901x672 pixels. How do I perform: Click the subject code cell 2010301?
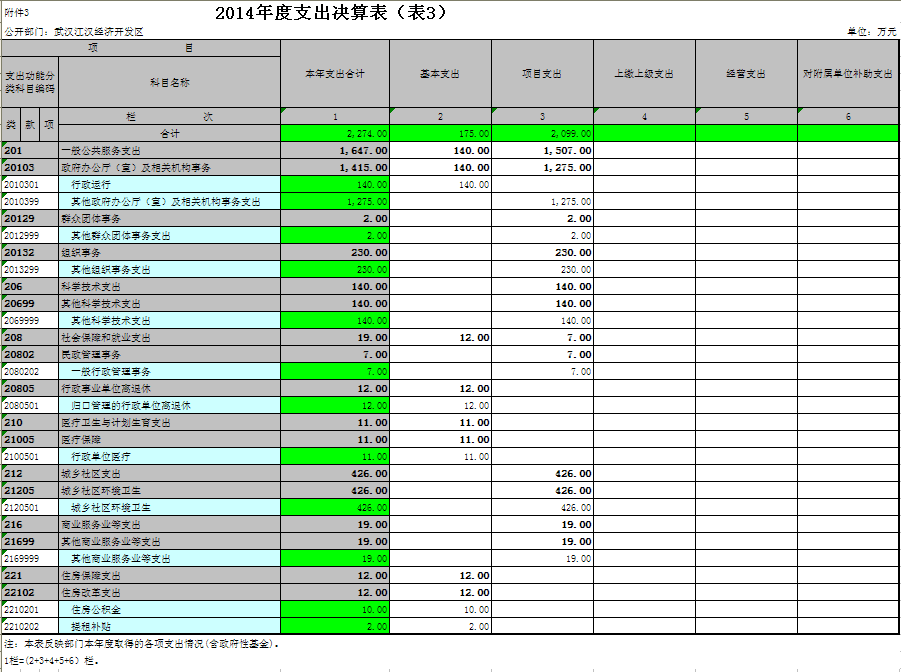(x=30, y=184)
